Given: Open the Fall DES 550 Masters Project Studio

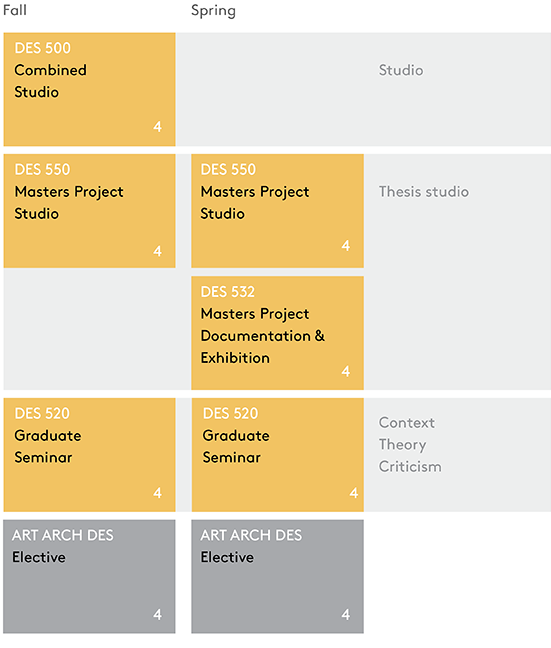Looking at the screenshot, I should point(89,211).
